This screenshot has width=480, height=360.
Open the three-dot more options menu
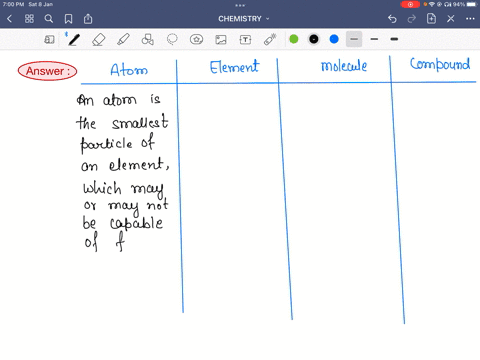(470, 19)
